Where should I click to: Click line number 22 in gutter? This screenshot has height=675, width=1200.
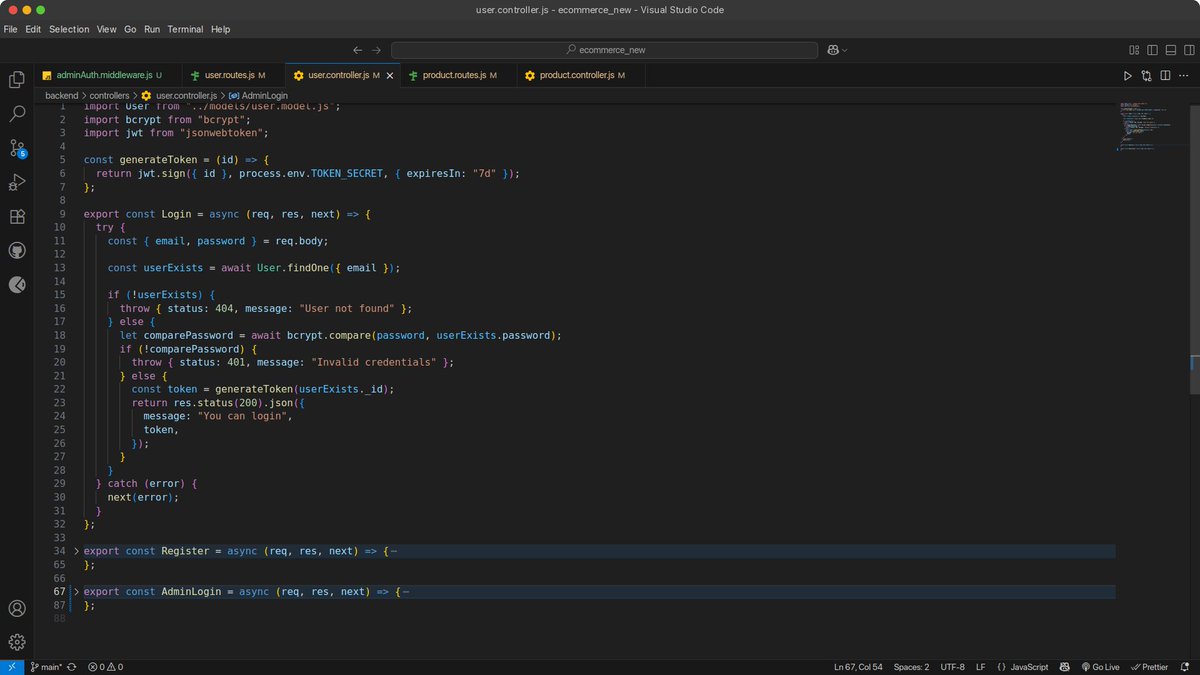click(60, 389)
